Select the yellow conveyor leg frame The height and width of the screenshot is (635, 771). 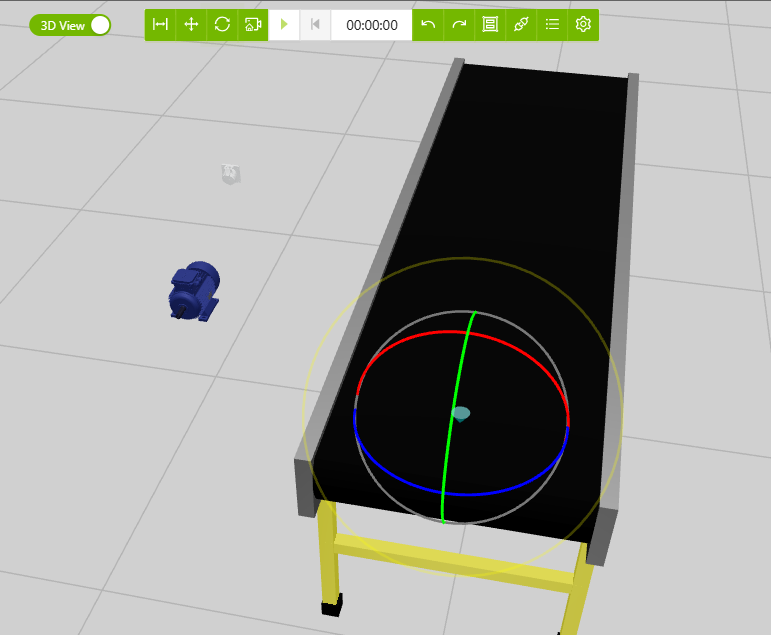pos(452,561)
